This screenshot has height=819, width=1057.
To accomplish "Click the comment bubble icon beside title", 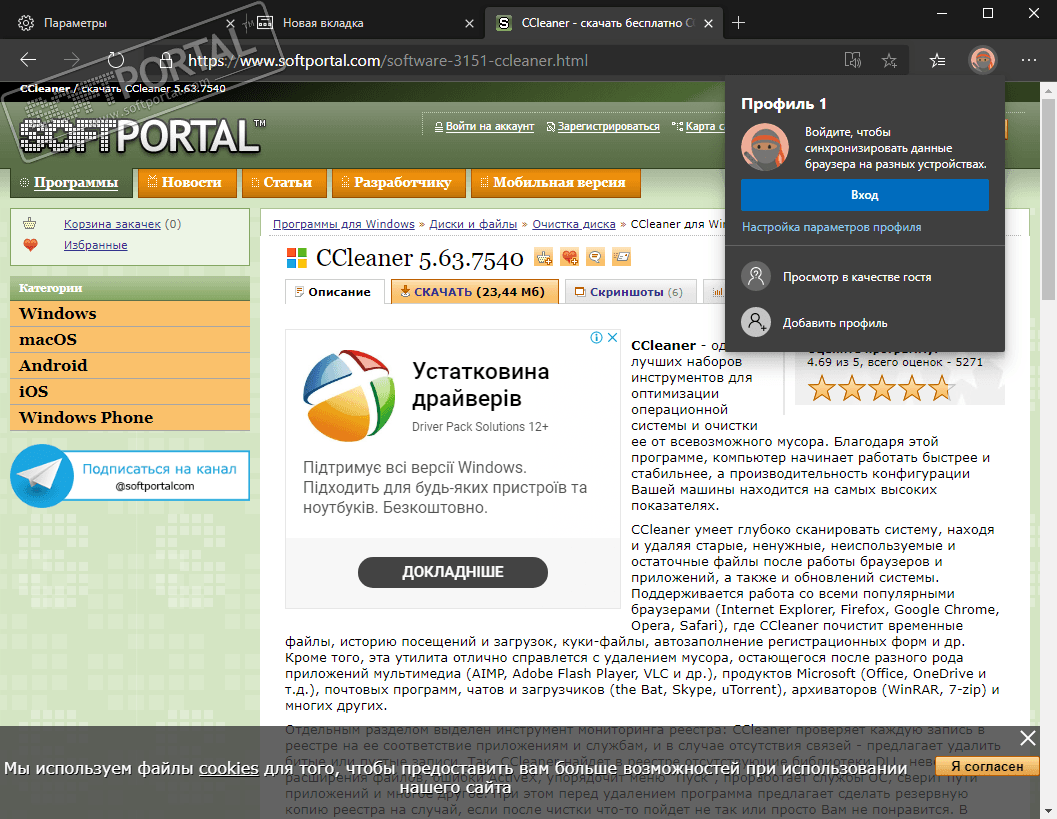I will click(x=595, y=257).
